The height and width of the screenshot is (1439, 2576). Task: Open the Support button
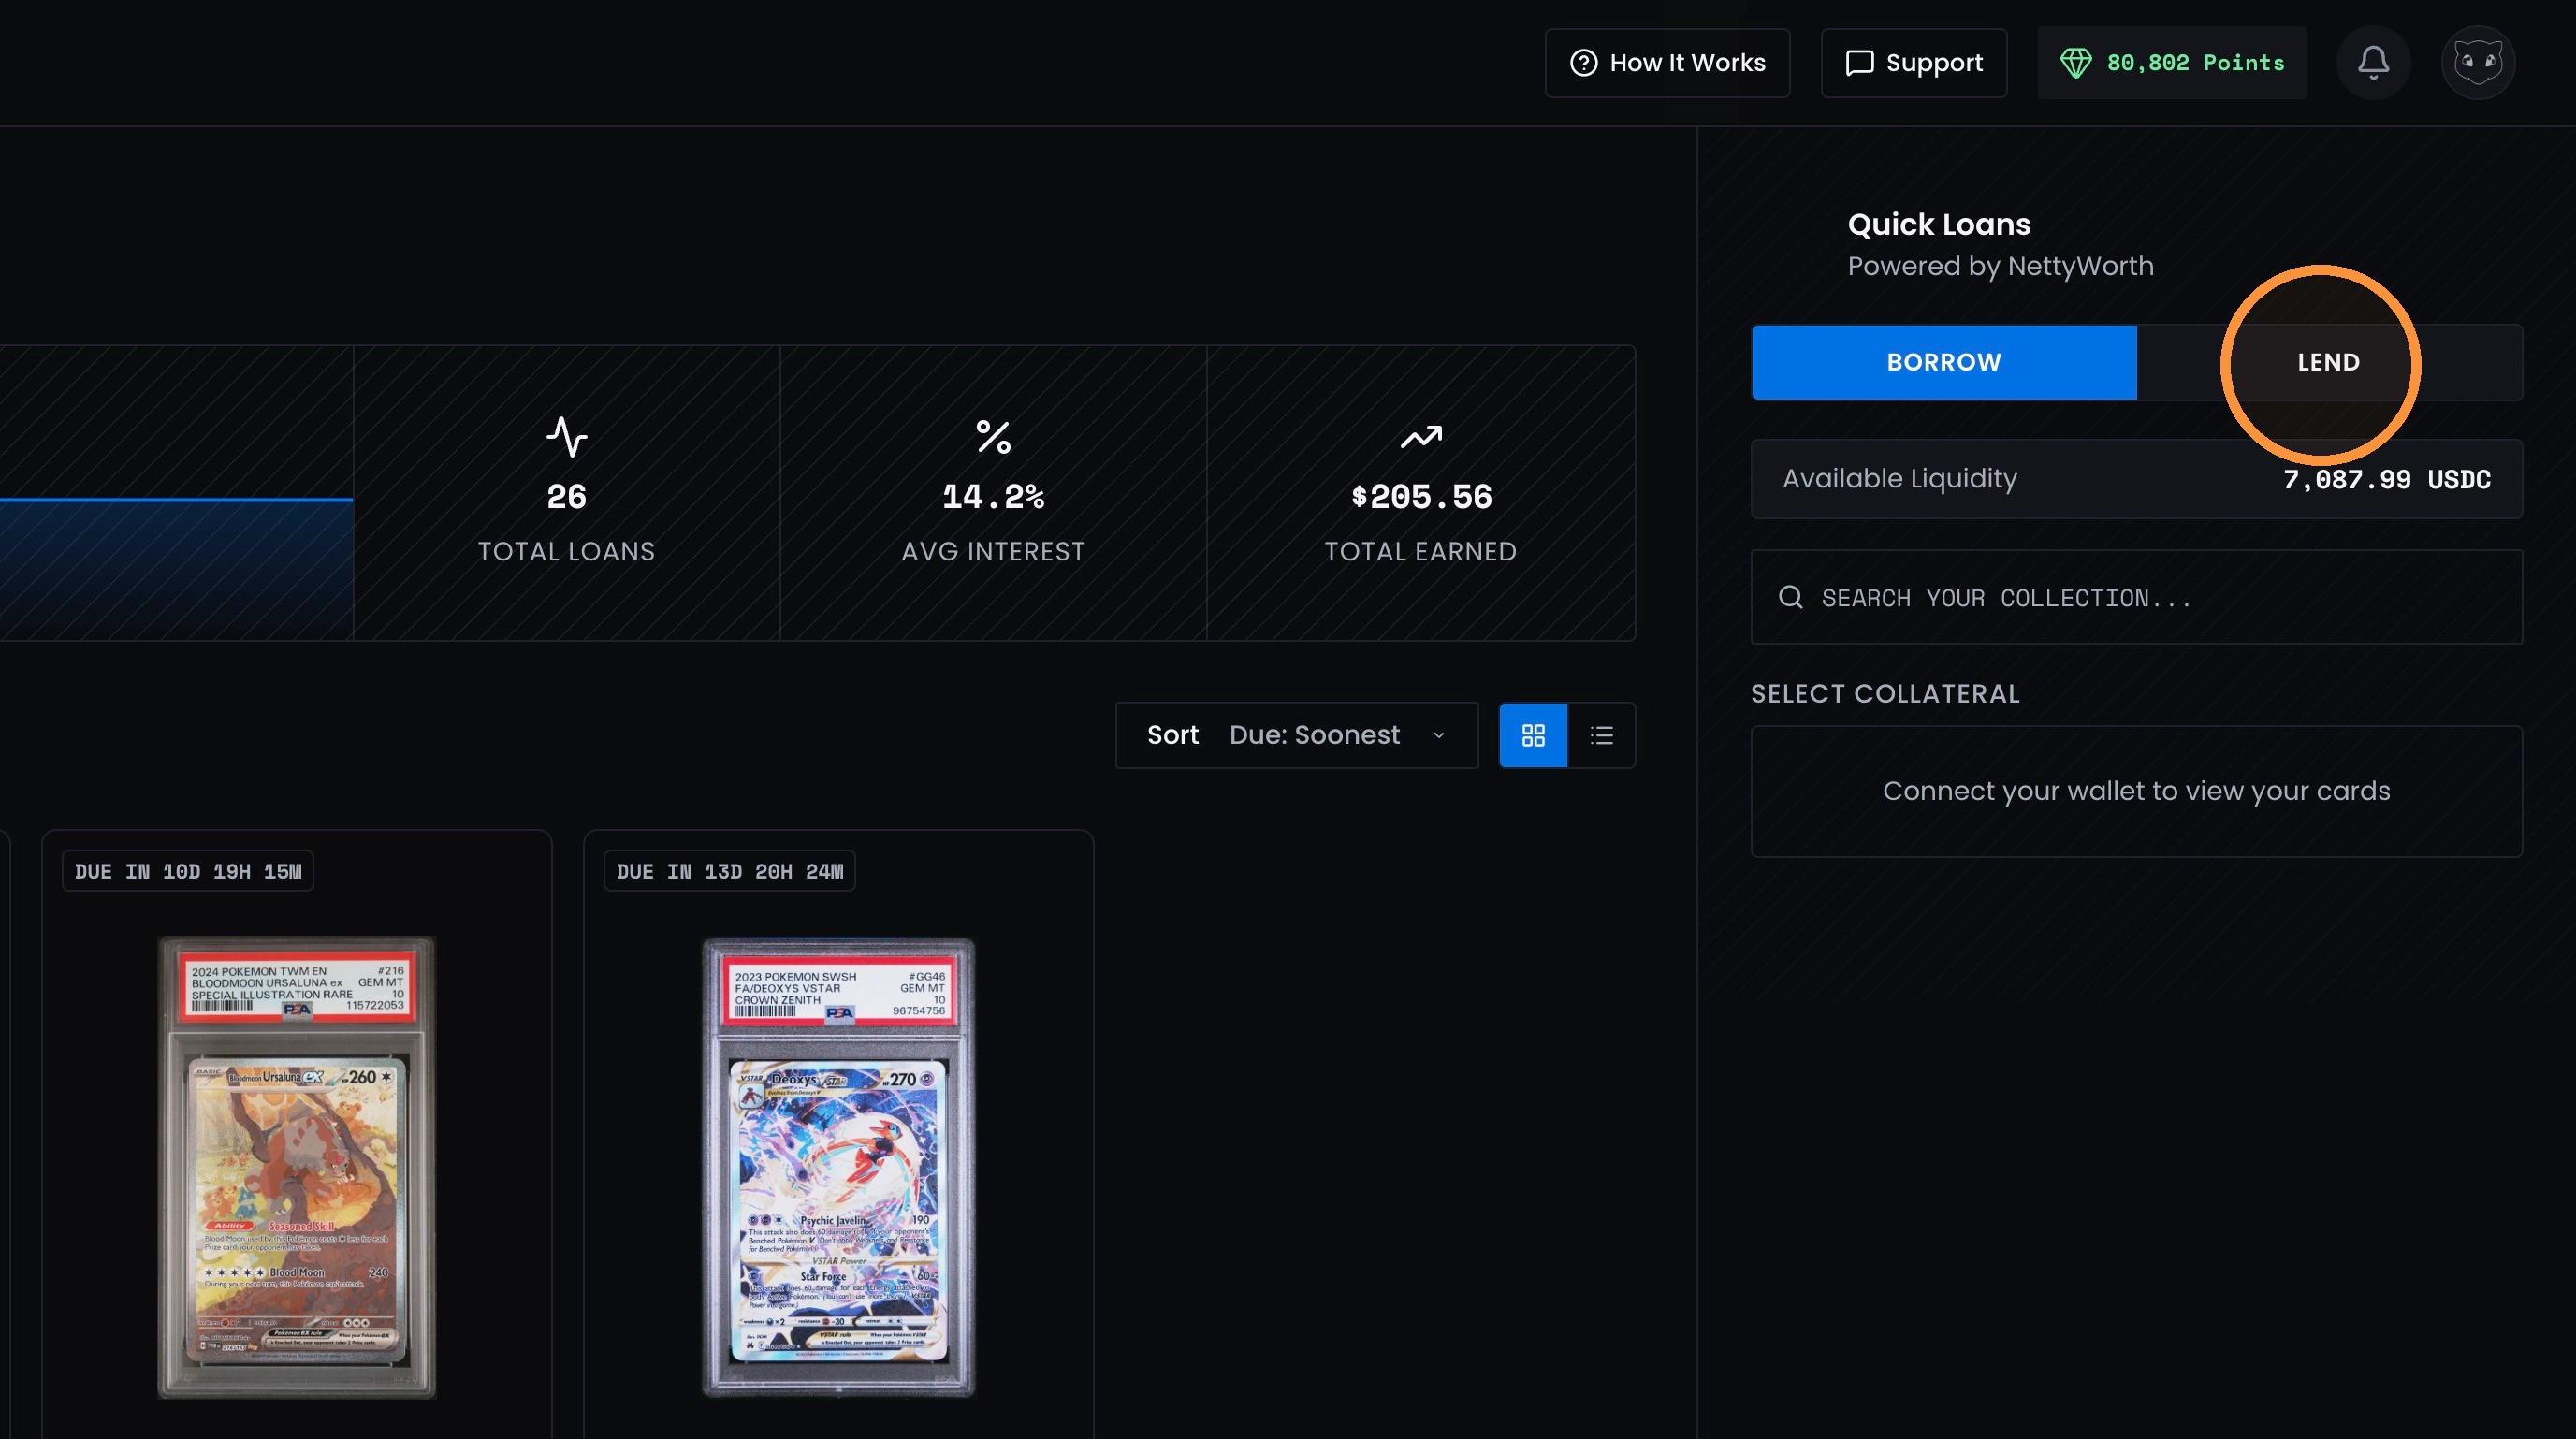pos(1913,63)
